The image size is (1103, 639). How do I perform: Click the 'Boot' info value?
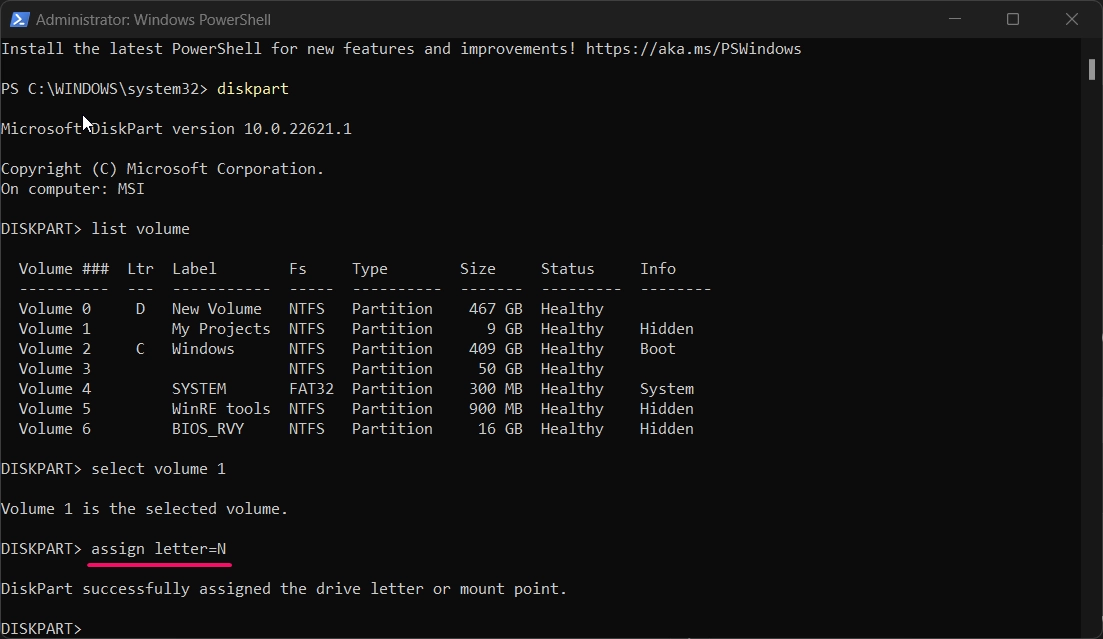[658, 349]
